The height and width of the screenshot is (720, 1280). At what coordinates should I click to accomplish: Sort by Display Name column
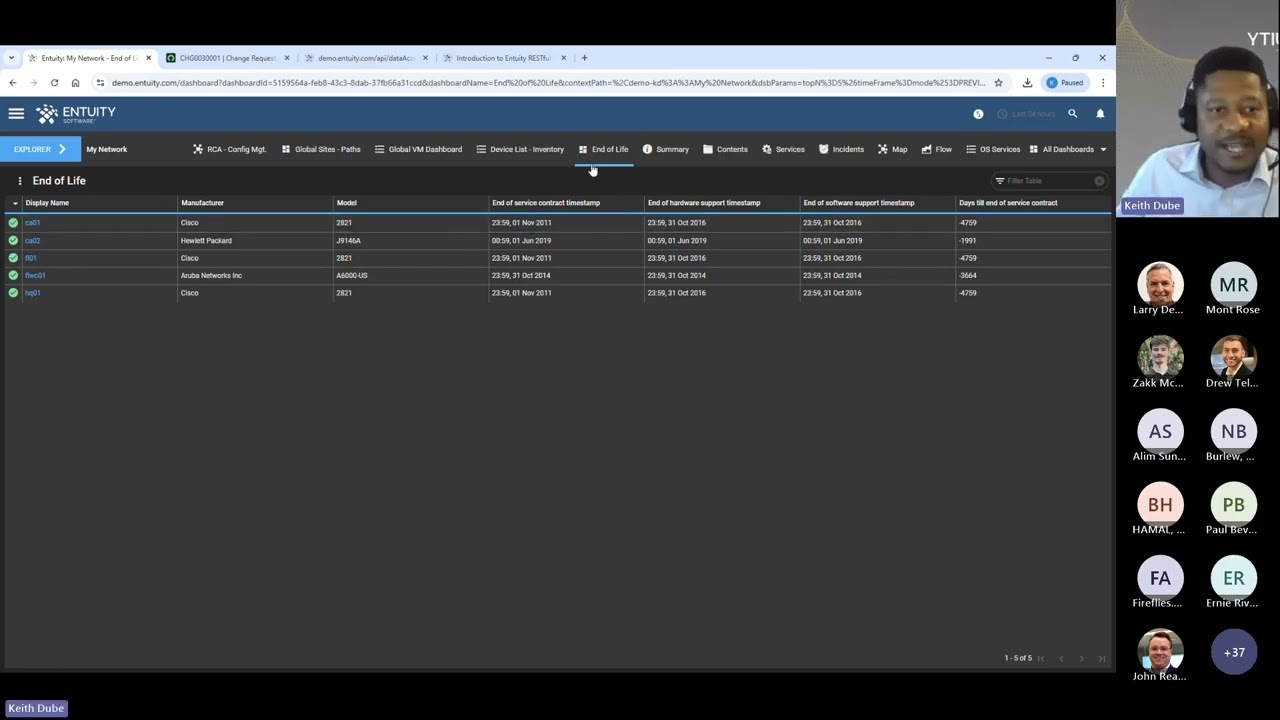(47, 203)
